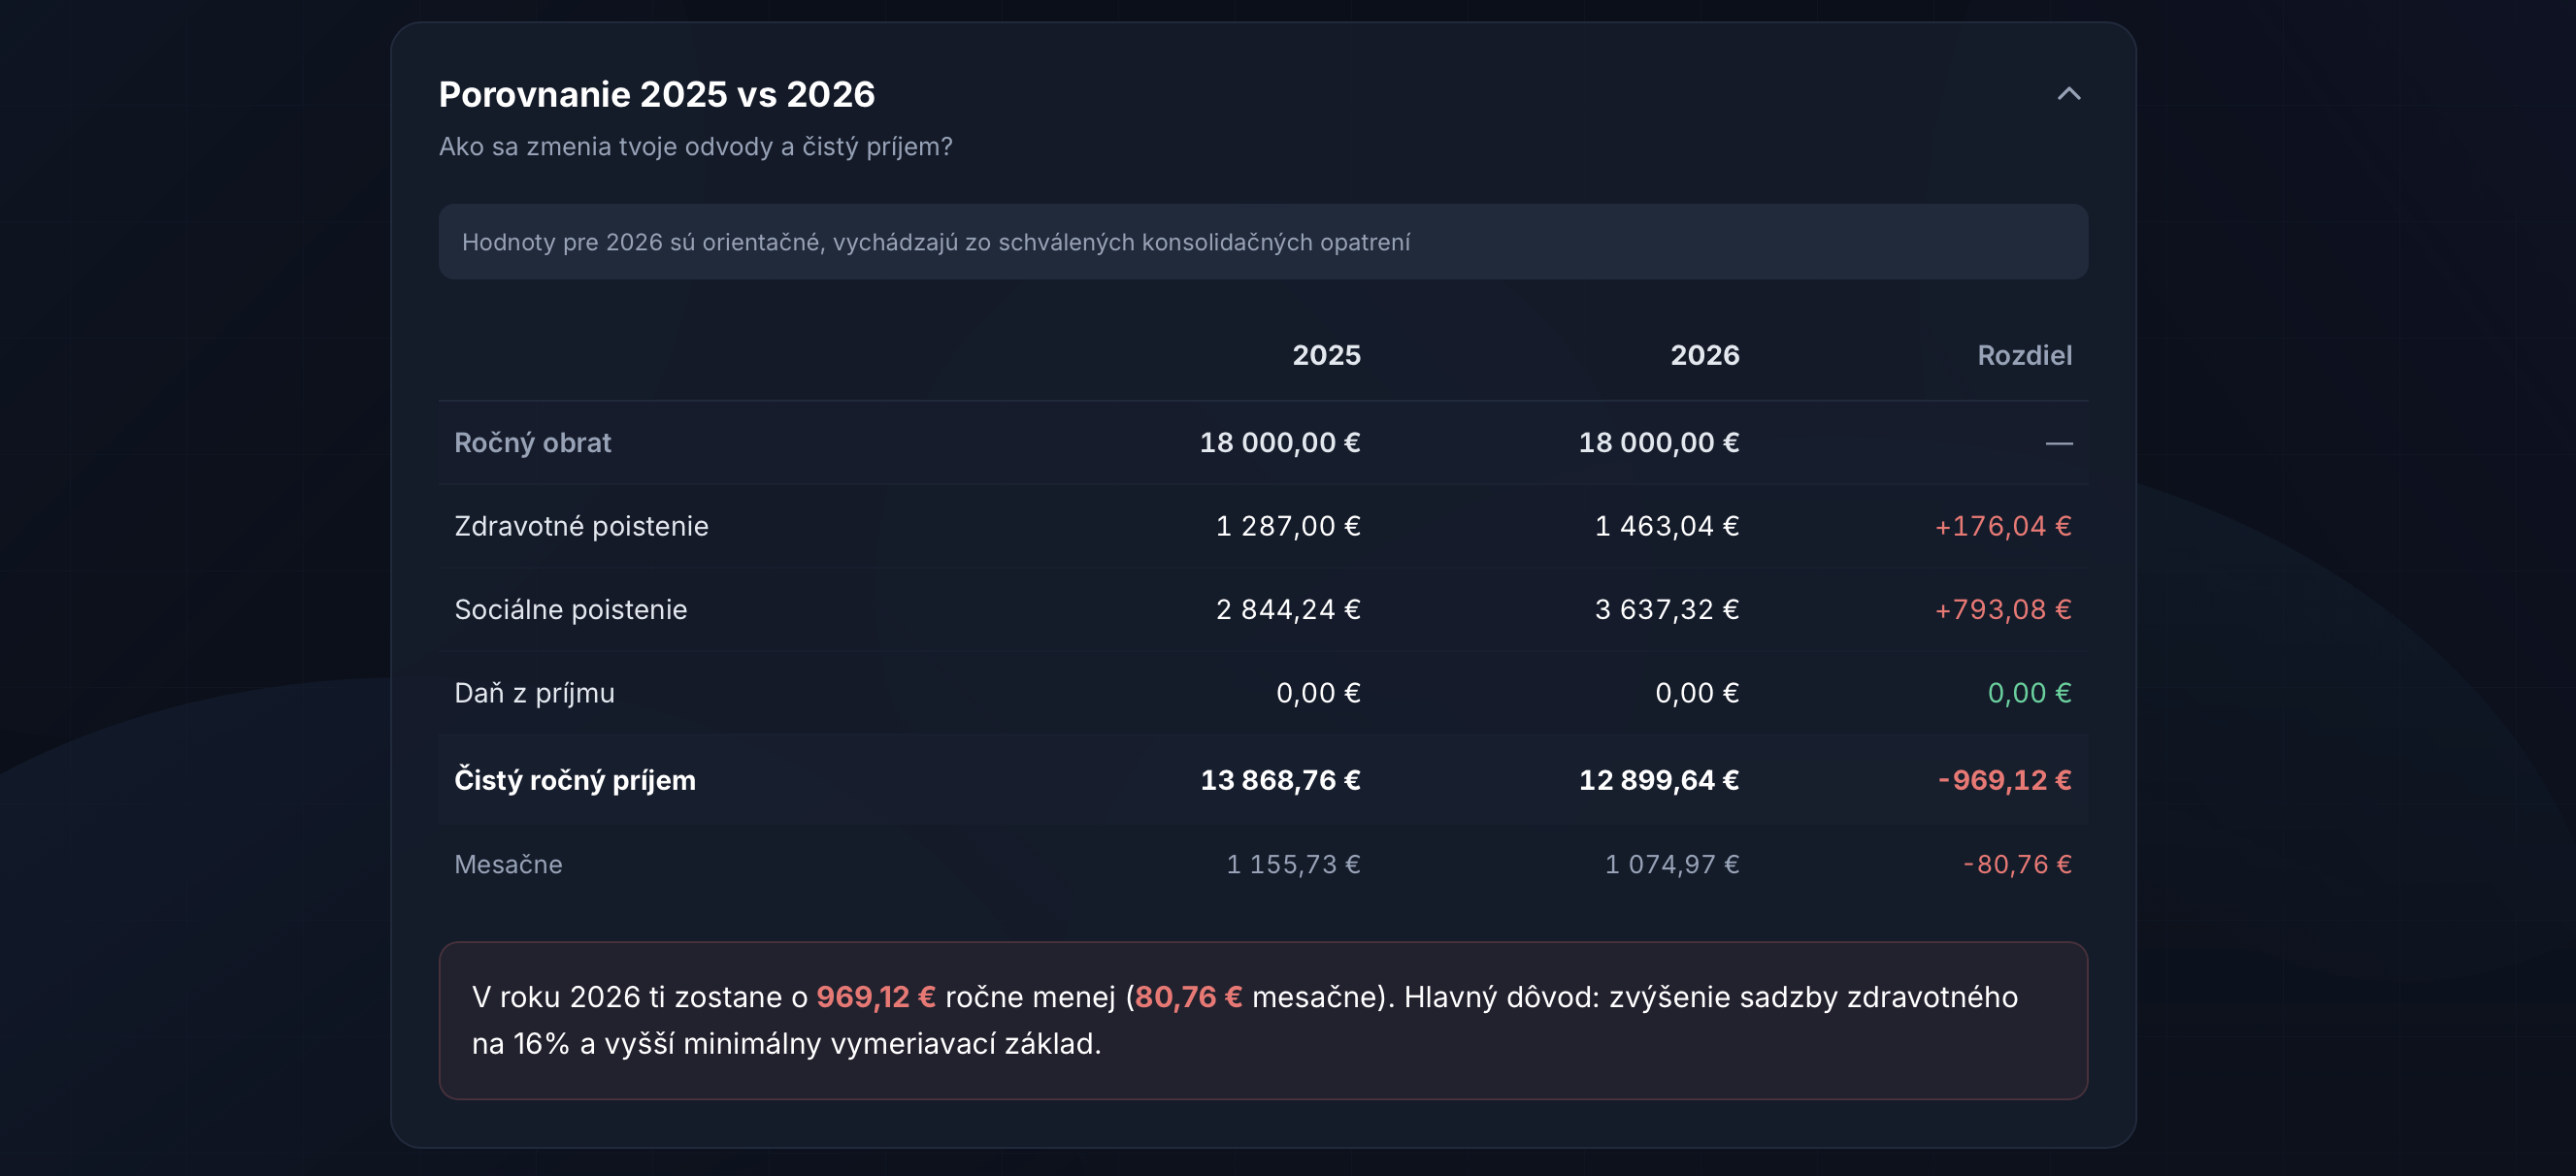Click the 2026 net income 12 899,64 €
Image resolution: width=2576 pixels, height=1176 pixels.
coord(1658,780)
